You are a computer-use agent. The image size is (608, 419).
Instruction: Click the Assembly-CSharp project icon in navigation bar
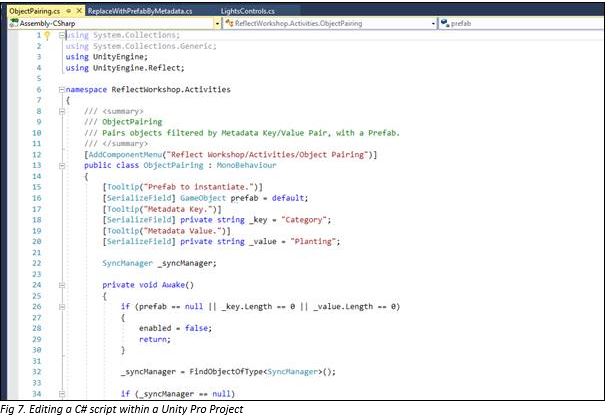(x=14, y=23)
